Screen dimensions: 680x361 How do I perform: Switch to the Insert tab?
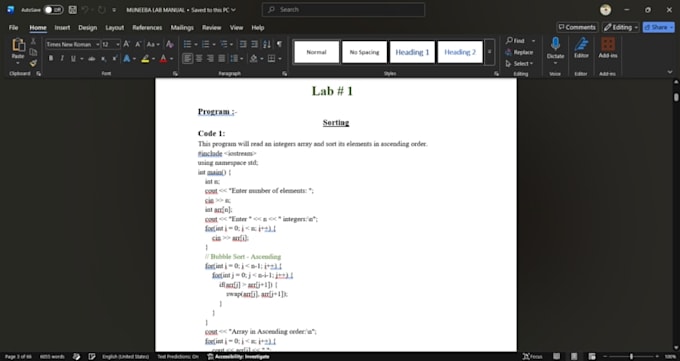[x=62, y=27]
